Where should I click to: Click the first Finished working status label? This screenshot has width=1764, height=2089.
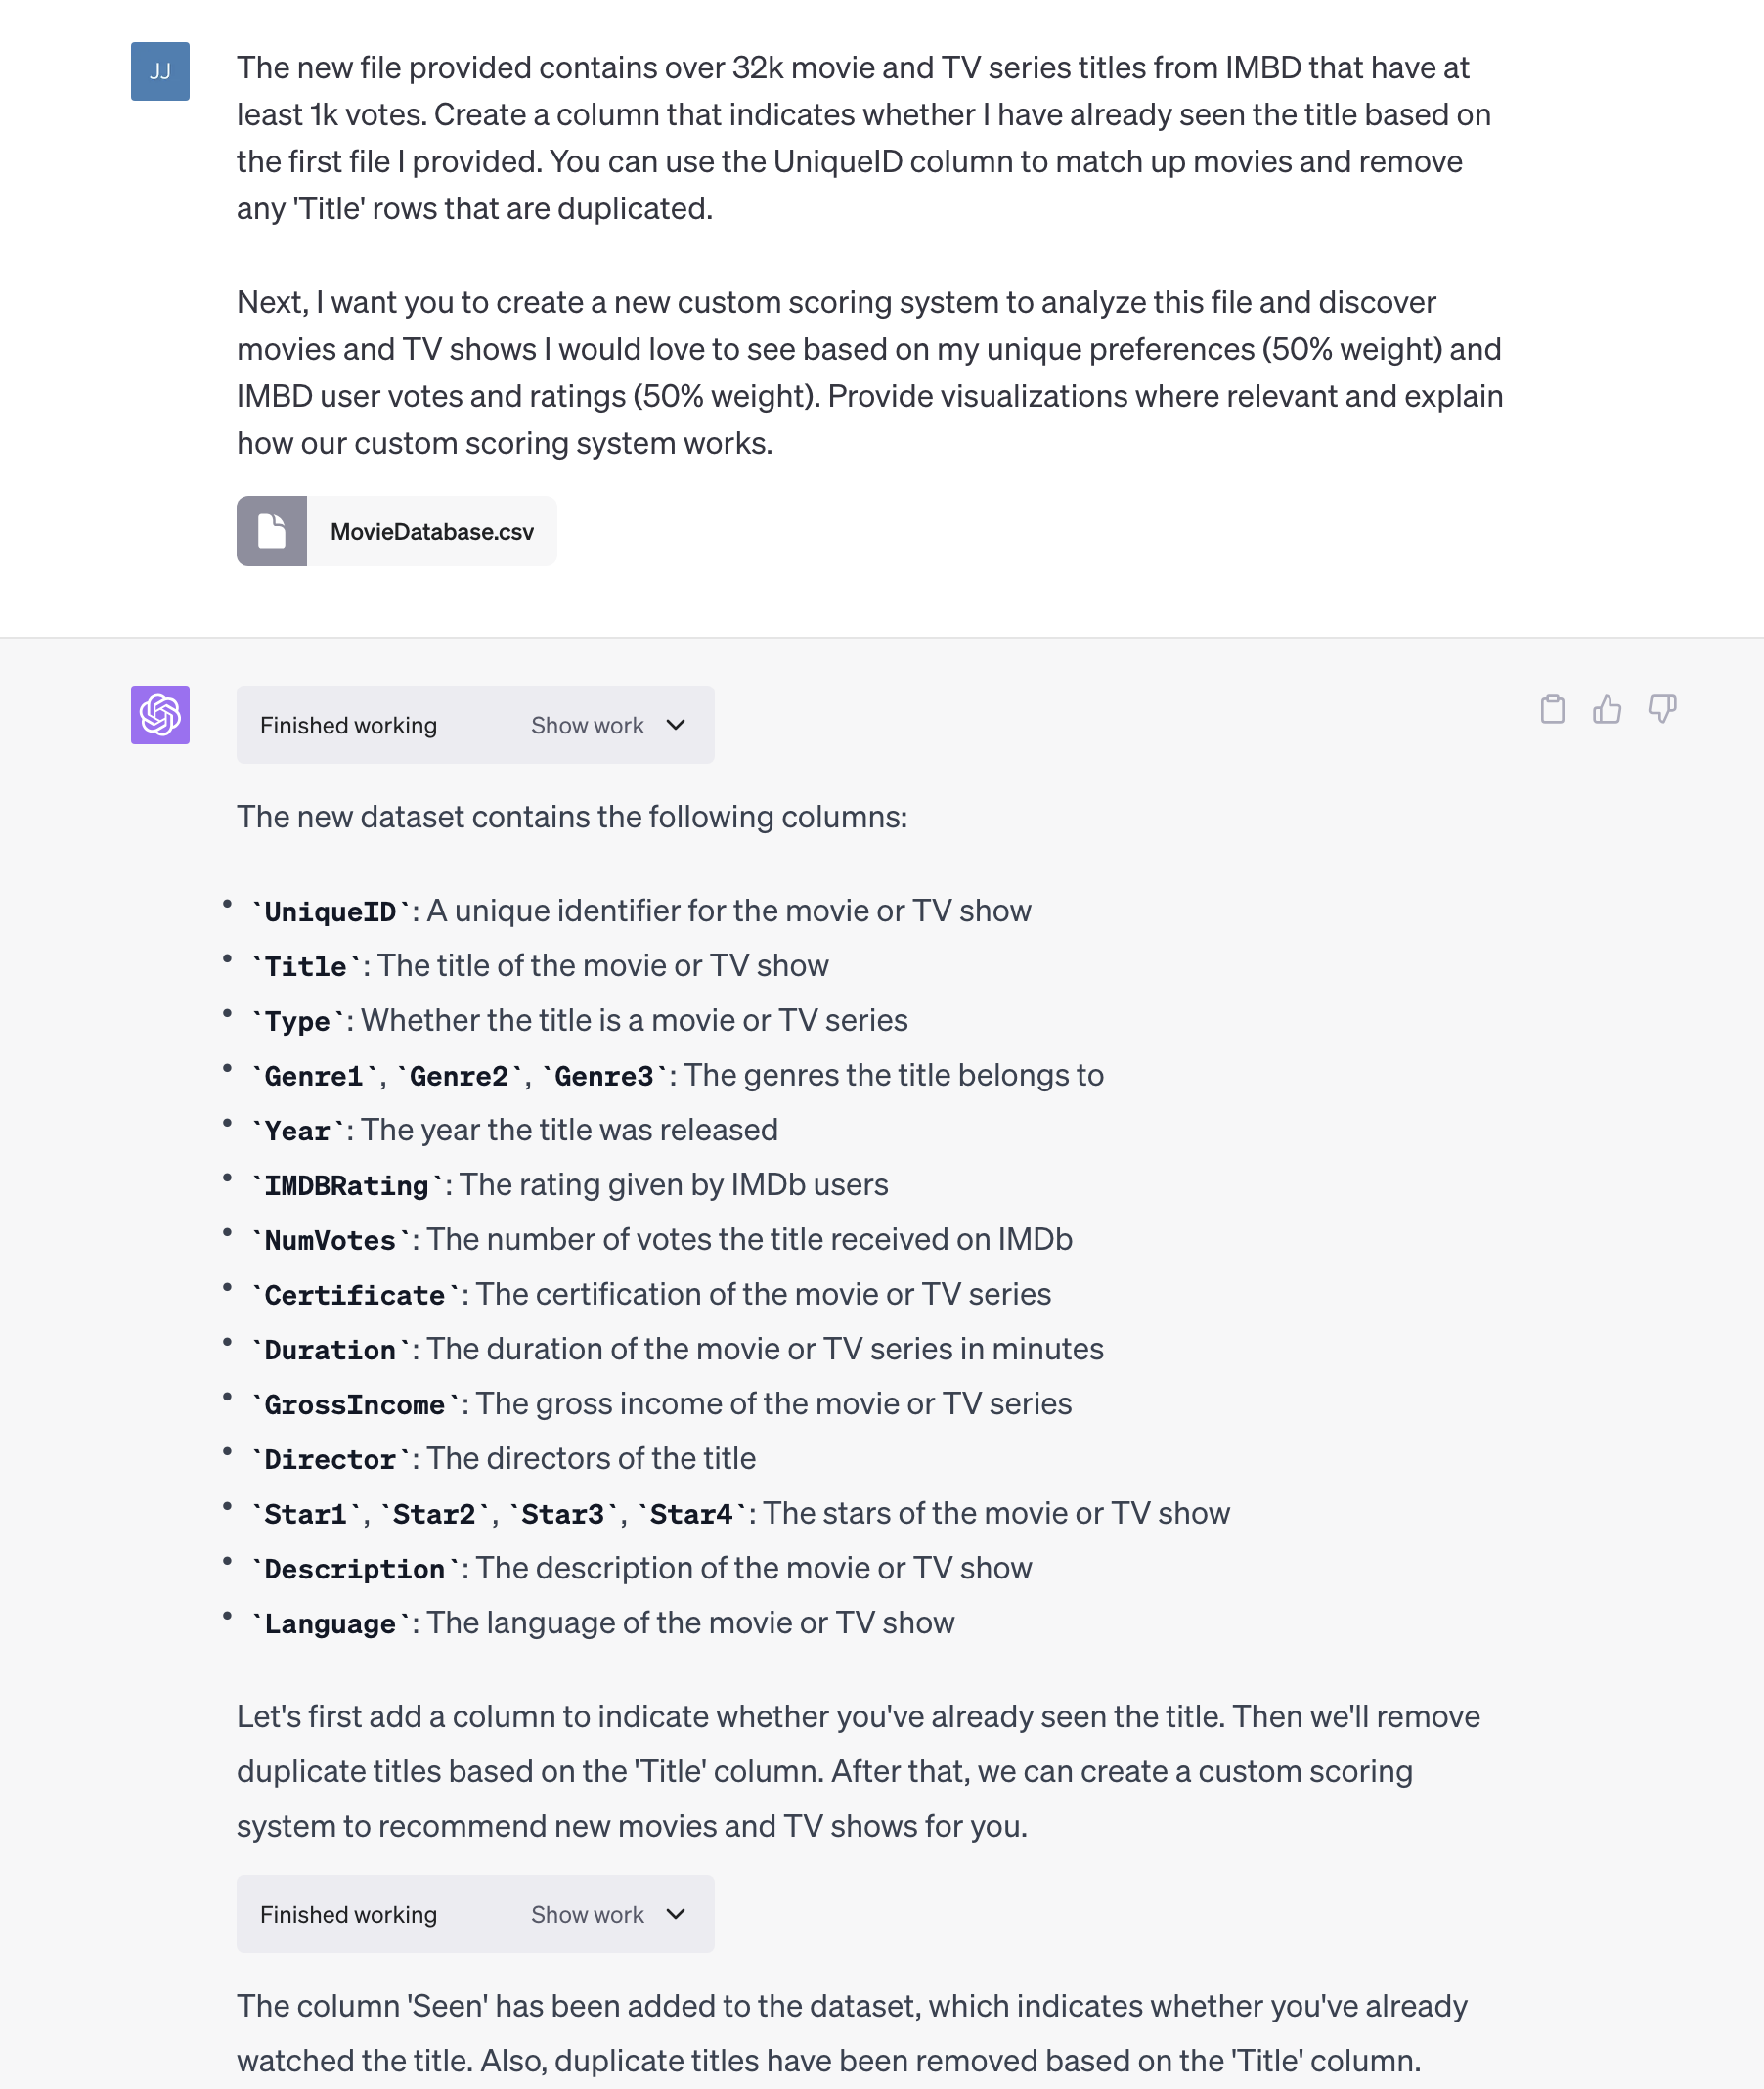pyautogui.click(x=348, y=725)
